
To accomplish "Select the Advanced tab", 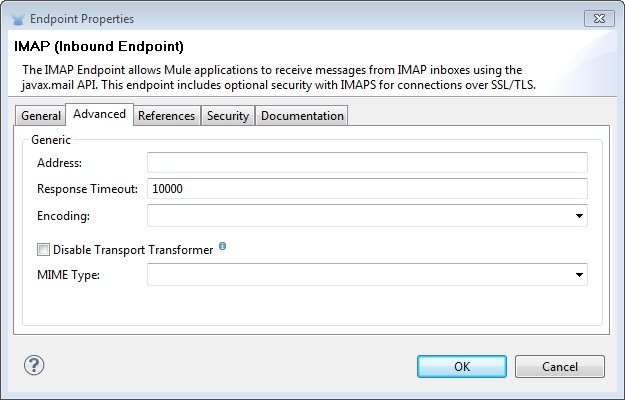I will [x=99, y=114].
